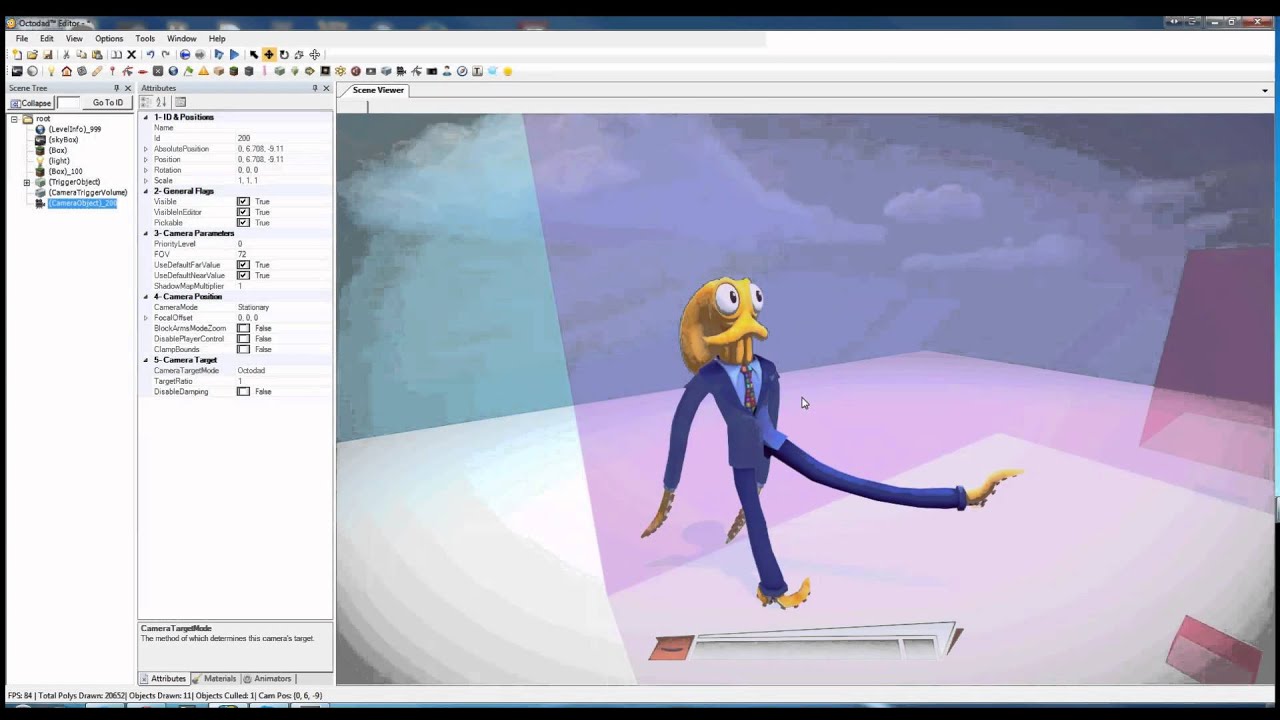Image resolution: width=1280 pixels, height=720 pixels.
Task: Toggle the UseDefaultNearValue checkbox
Action: tap(243, 275)
